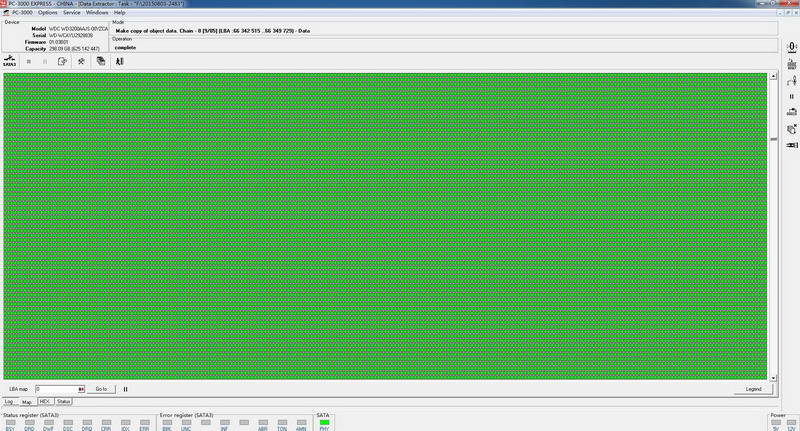This screenshot has width=800, height=431.
Task: Switch to the Map tab
Action: coord(27,402)
